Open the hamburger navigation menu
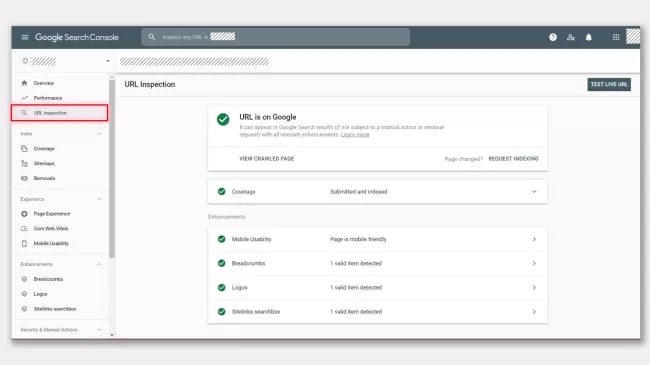The height and width of the screenshot is (365, 650). [25, 37]
